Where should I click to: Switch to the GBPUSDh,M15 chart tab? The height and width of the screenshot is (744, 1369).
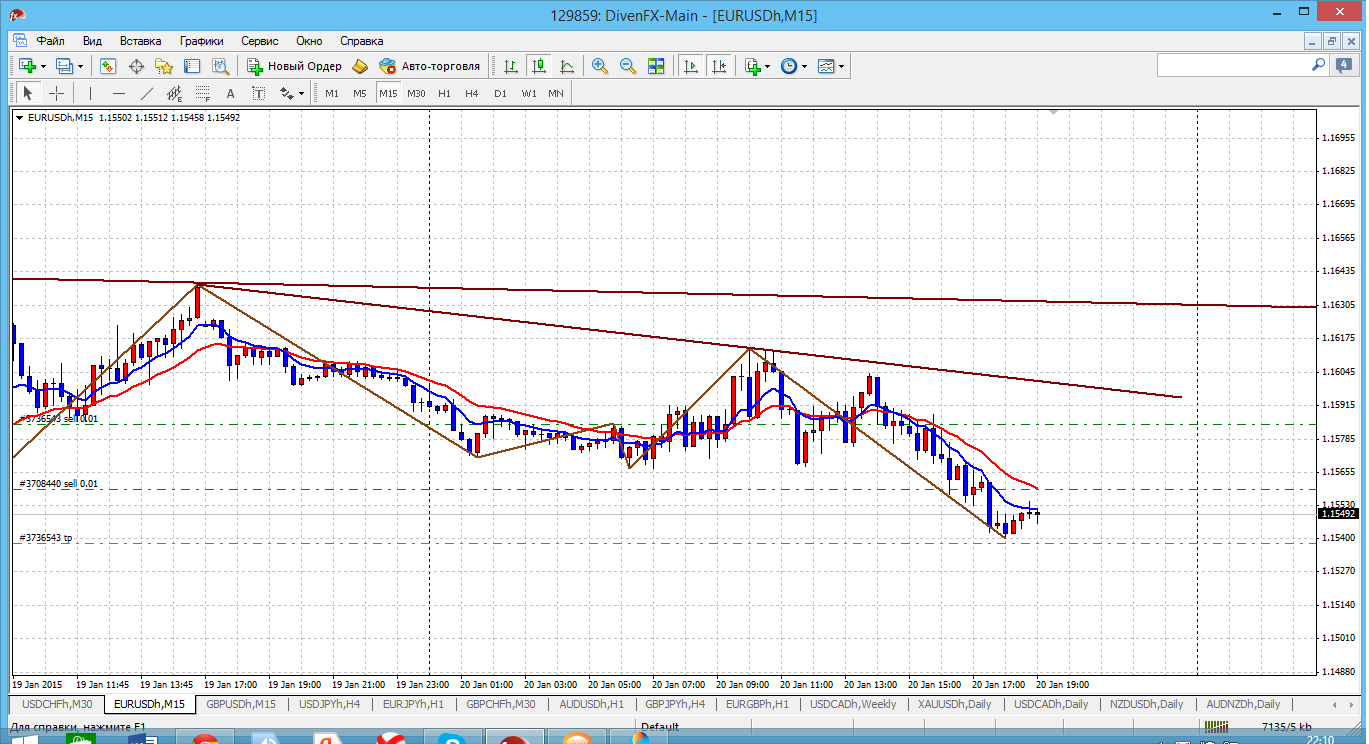click(x=241, y=704)
